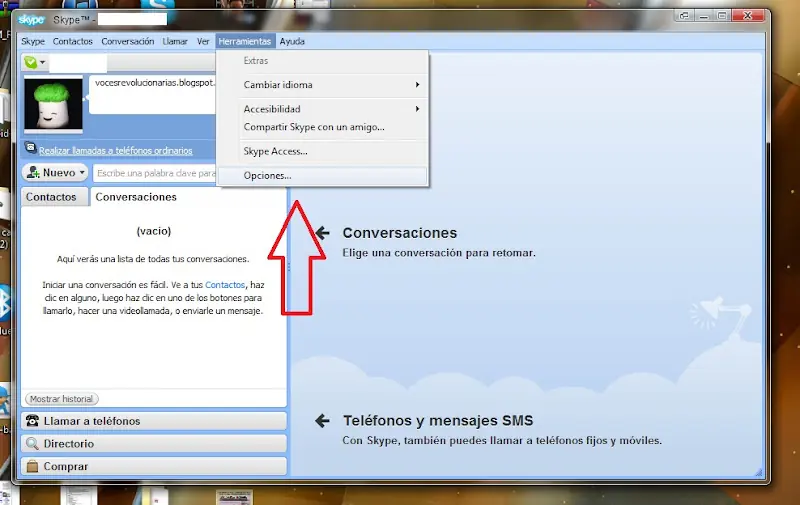Click the mood message text field
The width and height of the screenshot is (800, 505).
(153, 95)
